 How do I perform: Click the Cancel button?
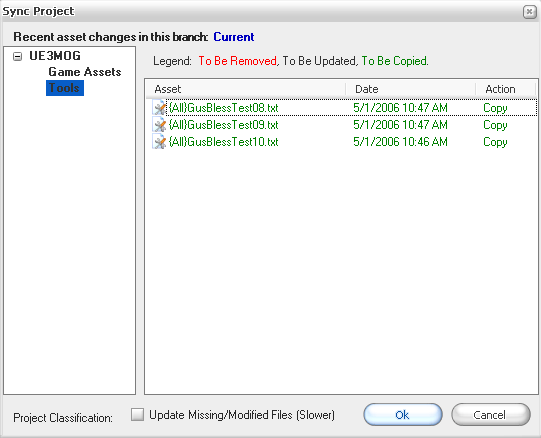point(491,415)
